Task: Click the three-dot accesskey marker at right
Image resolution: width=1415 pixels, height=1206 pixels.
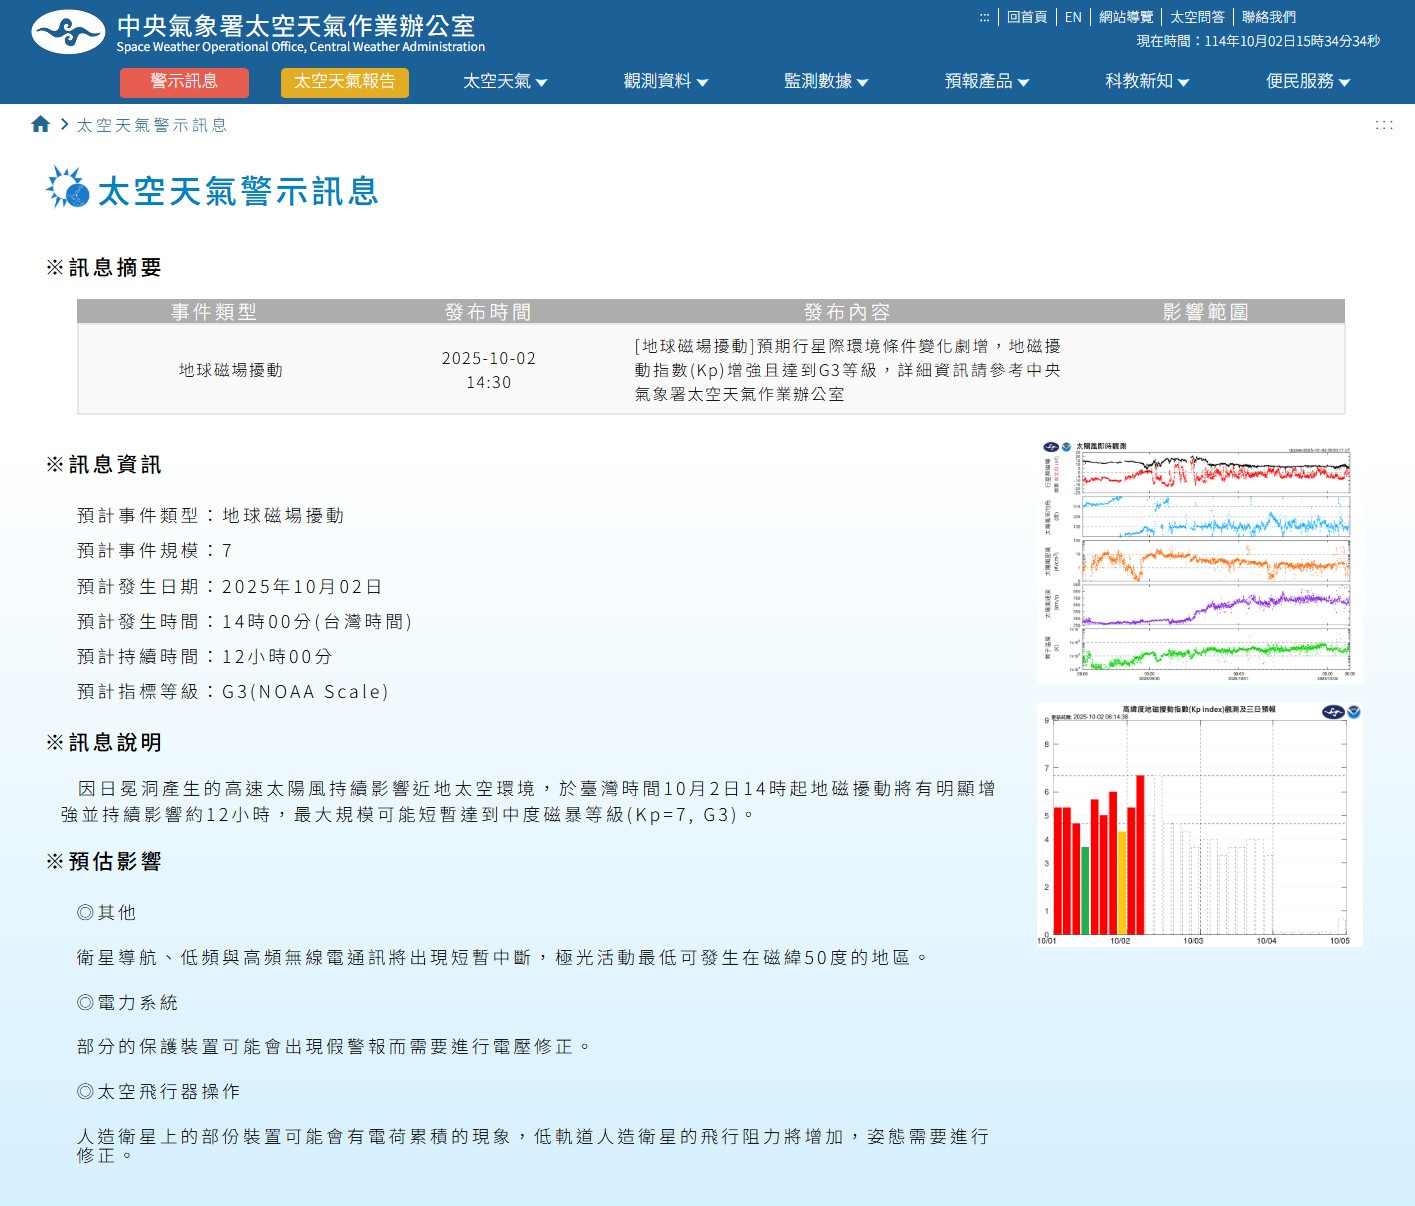Action: pos(1383,125)
